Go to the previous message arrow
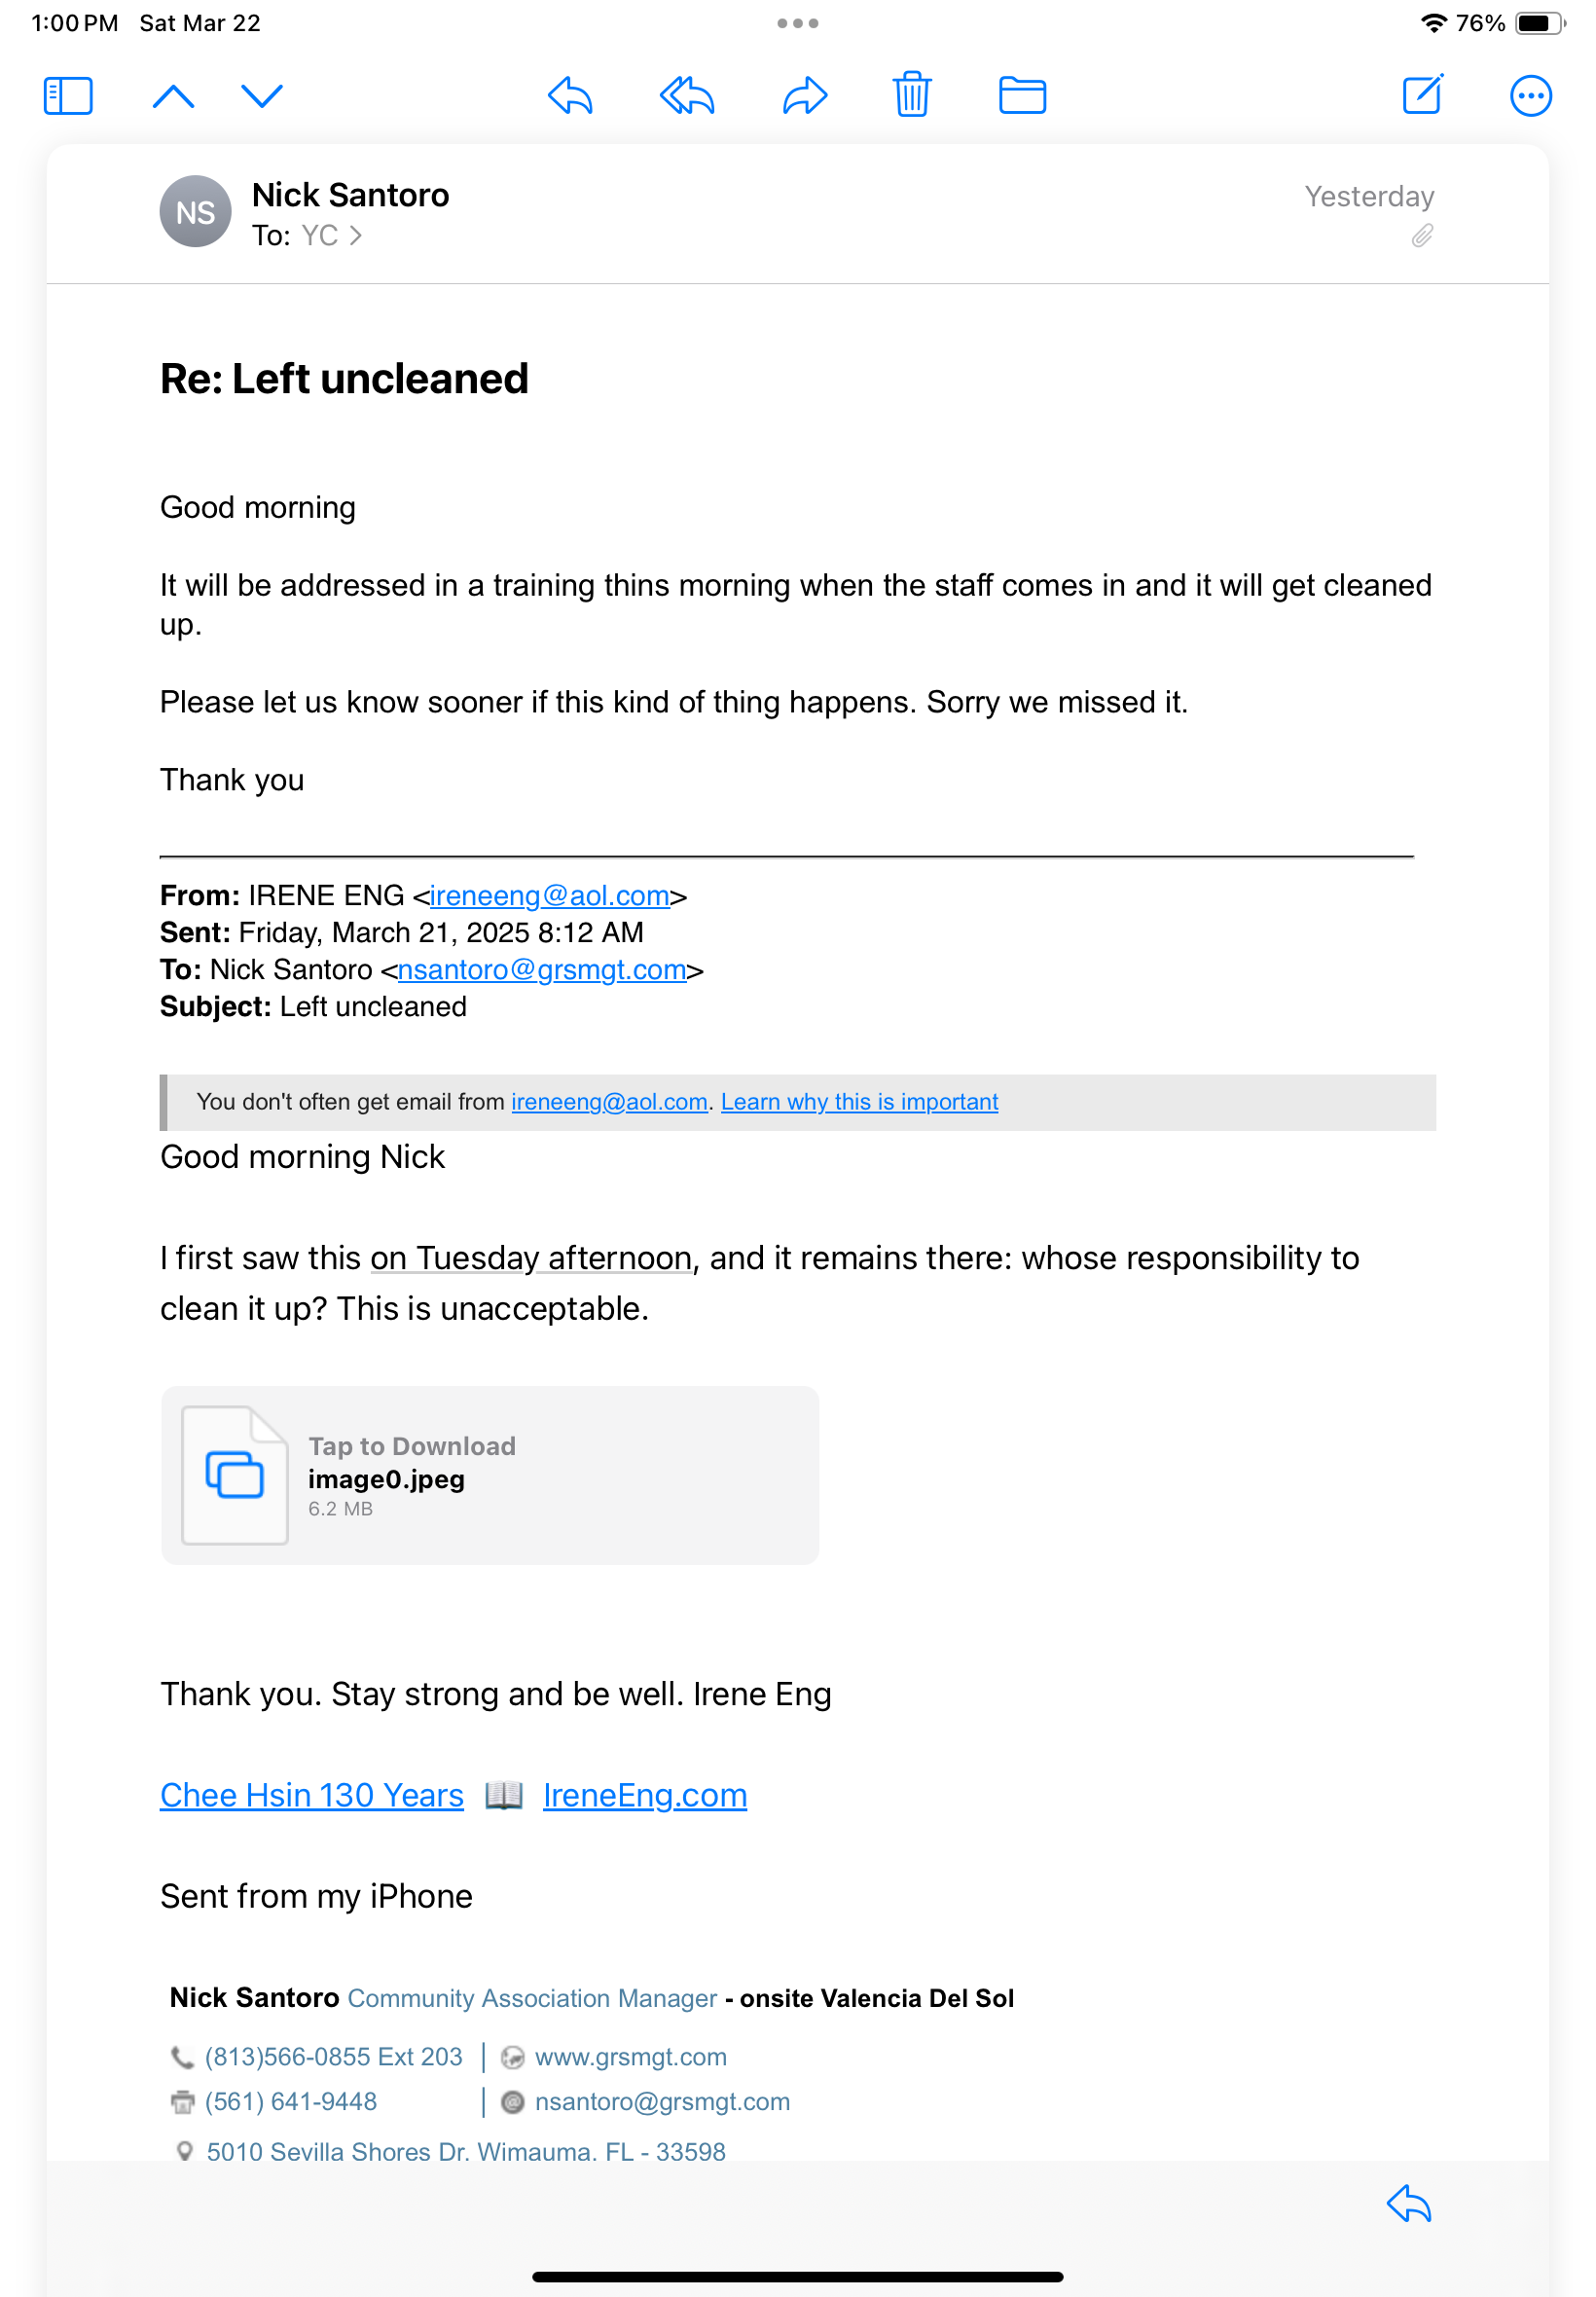This screenshot has width=1596, height=2297. coord(173,96)
